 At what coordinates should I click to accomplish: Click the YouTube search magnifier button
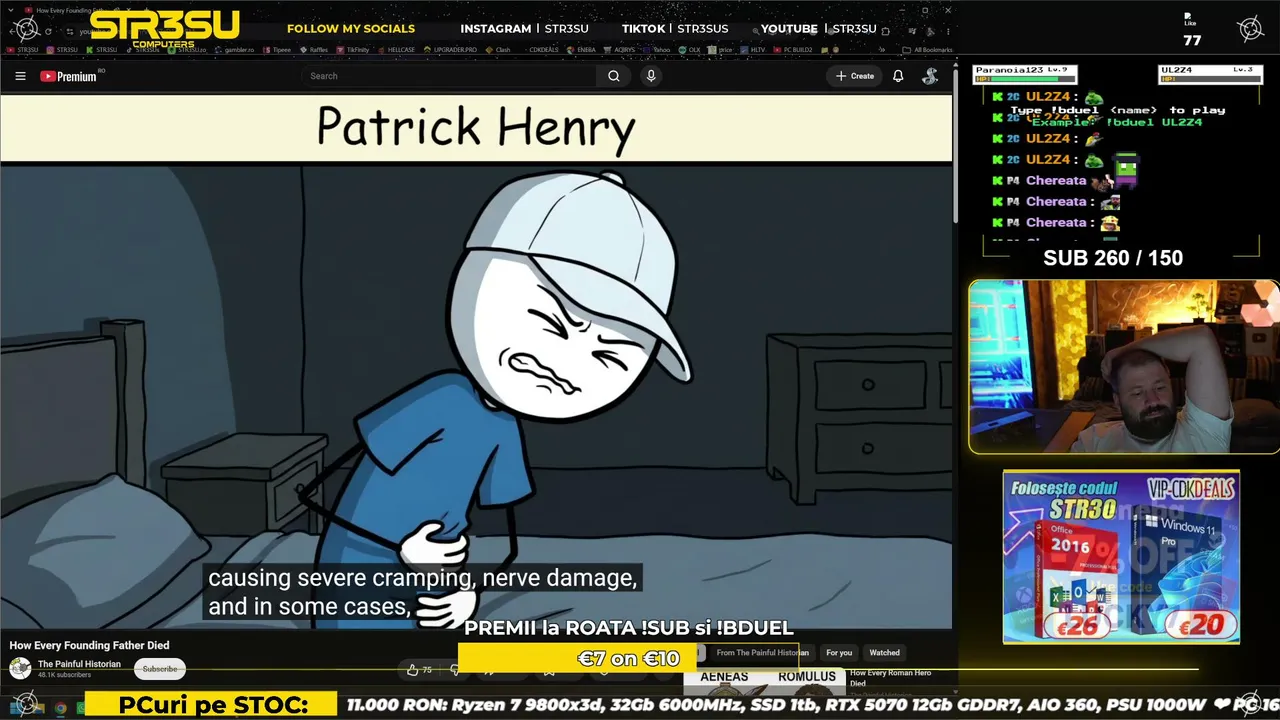(613, 76)
